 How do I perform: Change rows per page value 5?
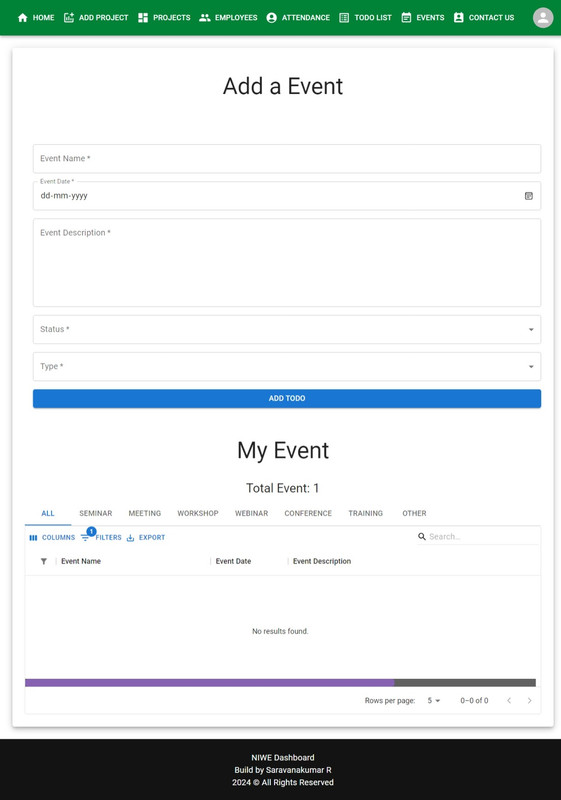click(434, 701)
